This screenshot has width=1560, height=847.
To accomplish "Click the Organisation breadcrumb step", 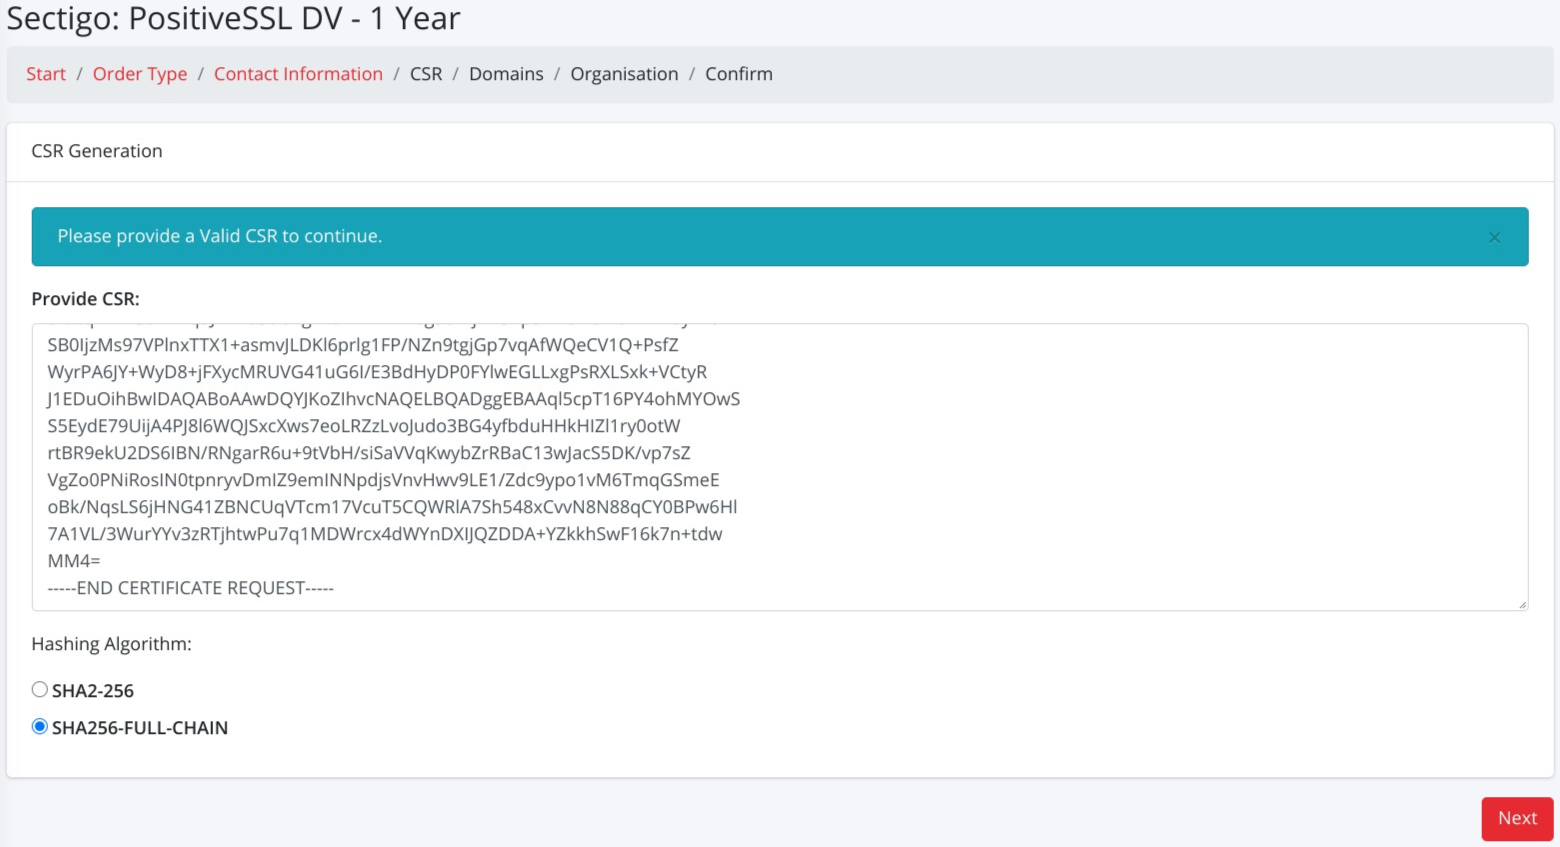I will 624,74.
